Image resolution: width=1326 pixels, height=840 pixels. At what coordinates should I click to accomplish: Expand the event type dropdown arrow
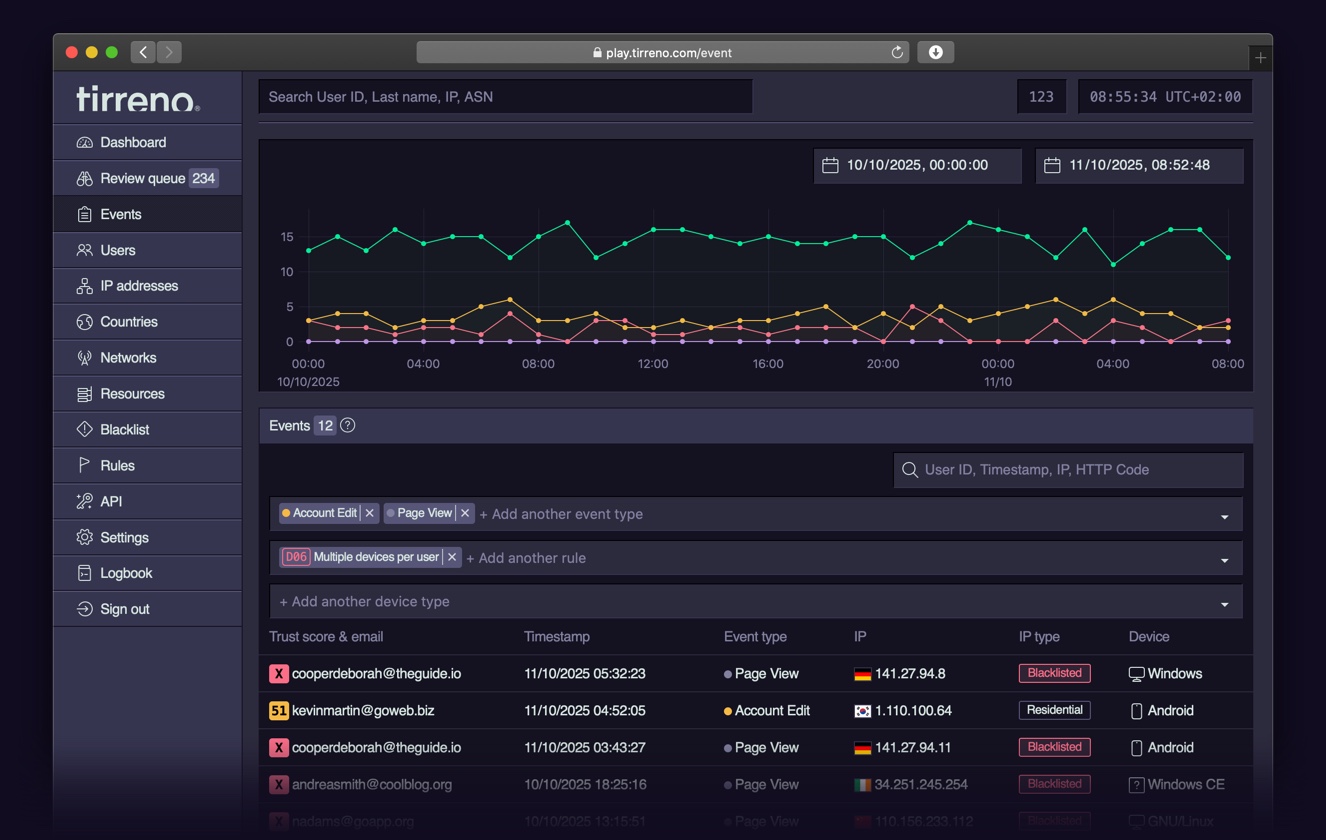(x=1224, y=516)
